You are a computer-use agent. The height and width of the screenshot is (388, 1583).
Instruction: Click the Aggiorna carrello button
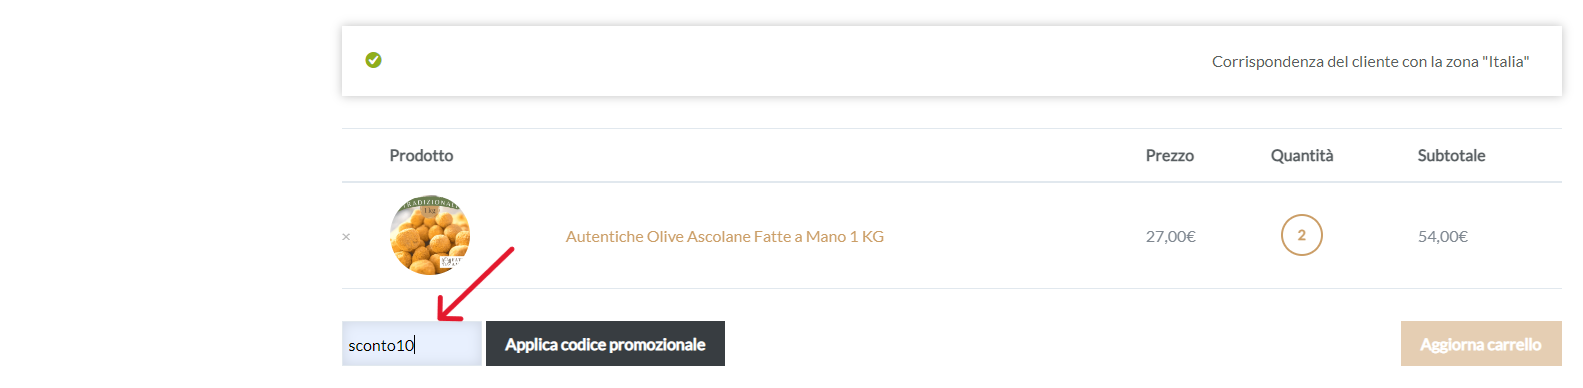[1481, 343]
